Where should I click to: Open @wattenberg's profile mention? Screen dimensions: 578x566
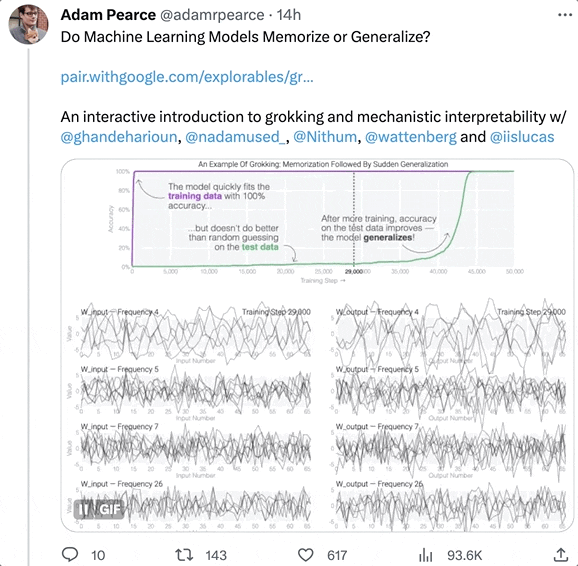[x=411, y=137]
